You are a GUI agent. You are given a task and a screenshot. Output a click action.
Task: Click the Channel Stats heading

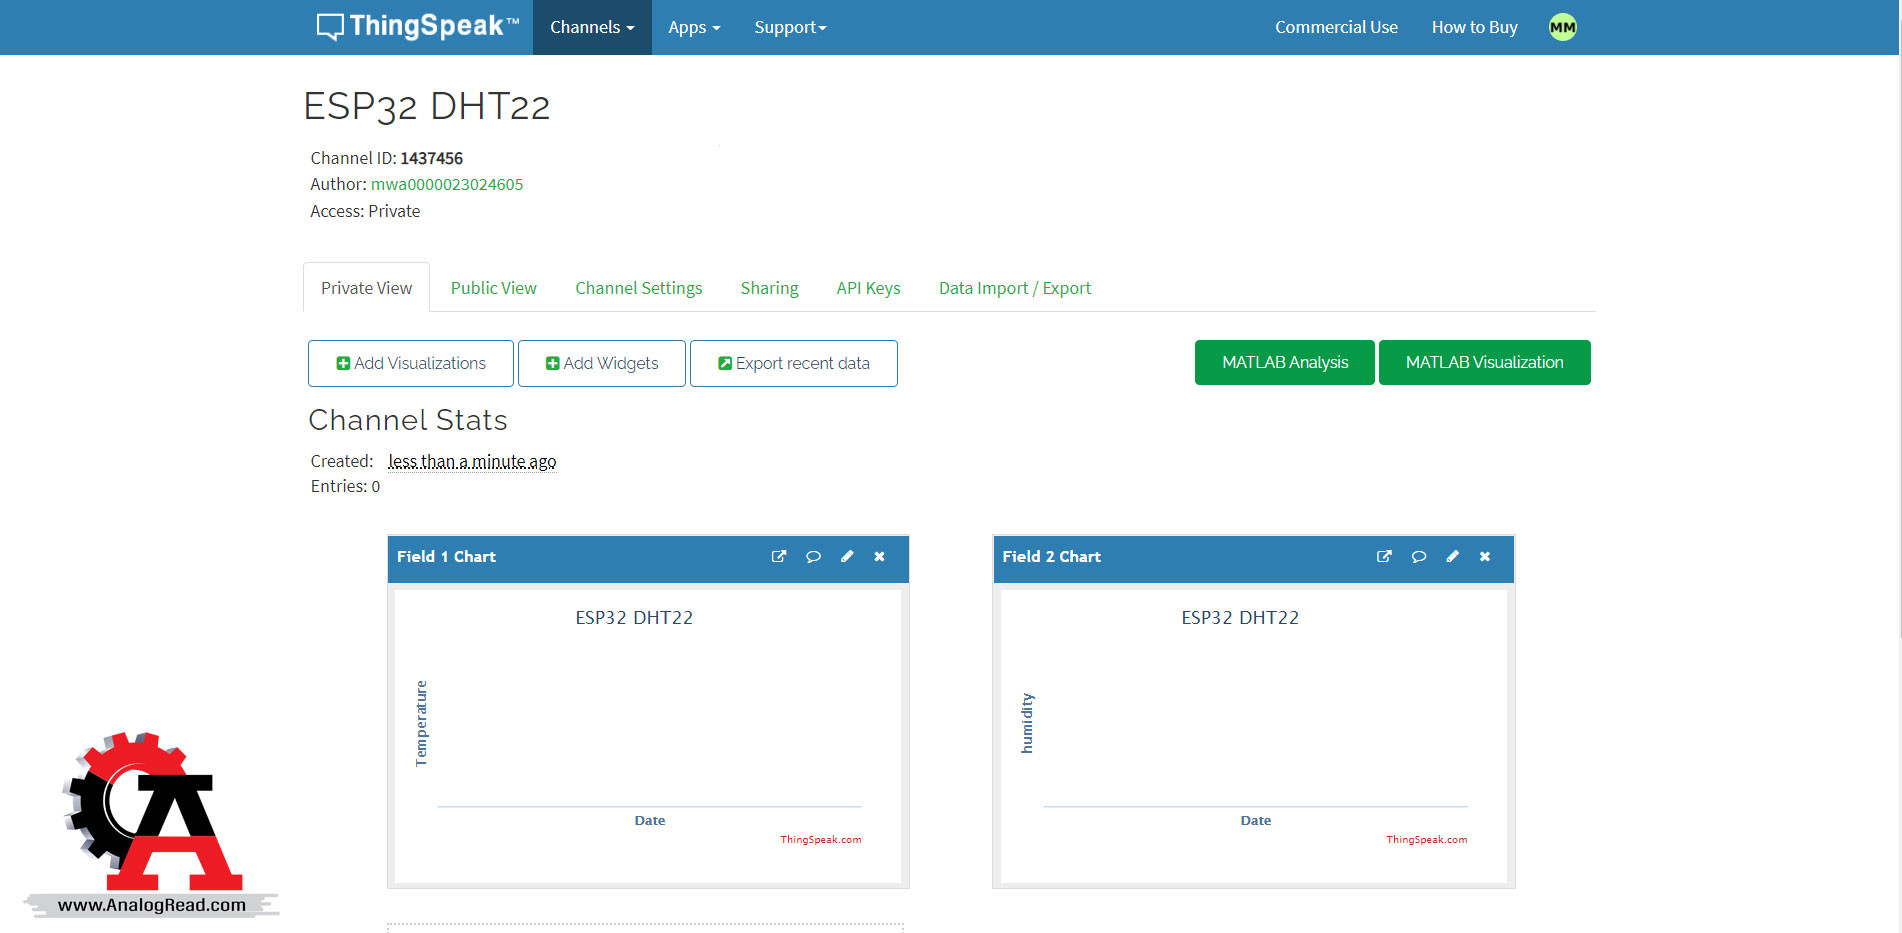[x=408, y=420]
